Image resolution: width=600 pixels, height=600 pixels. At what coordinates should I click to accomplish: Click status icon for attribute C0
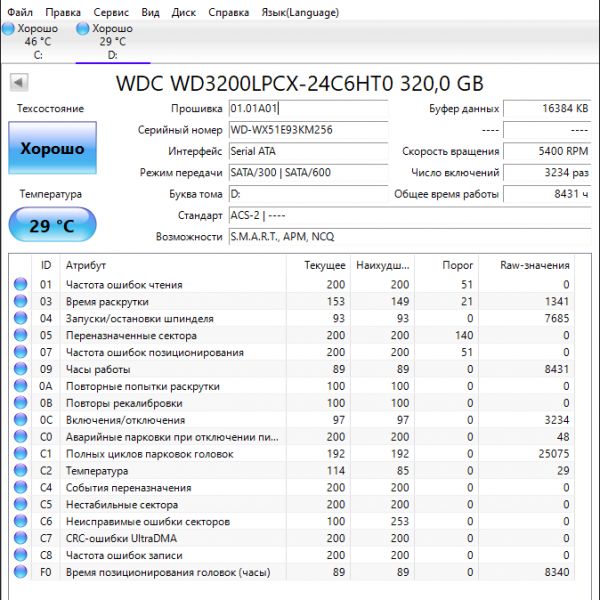point(20,436)
